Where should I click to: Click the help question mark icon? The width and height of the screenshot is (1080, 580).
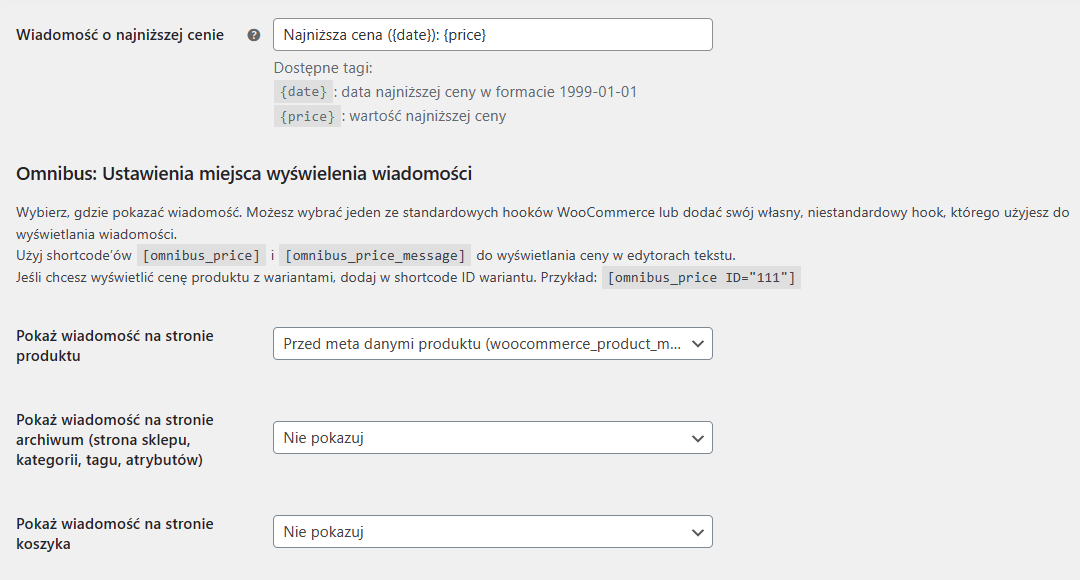coord(253,35)
